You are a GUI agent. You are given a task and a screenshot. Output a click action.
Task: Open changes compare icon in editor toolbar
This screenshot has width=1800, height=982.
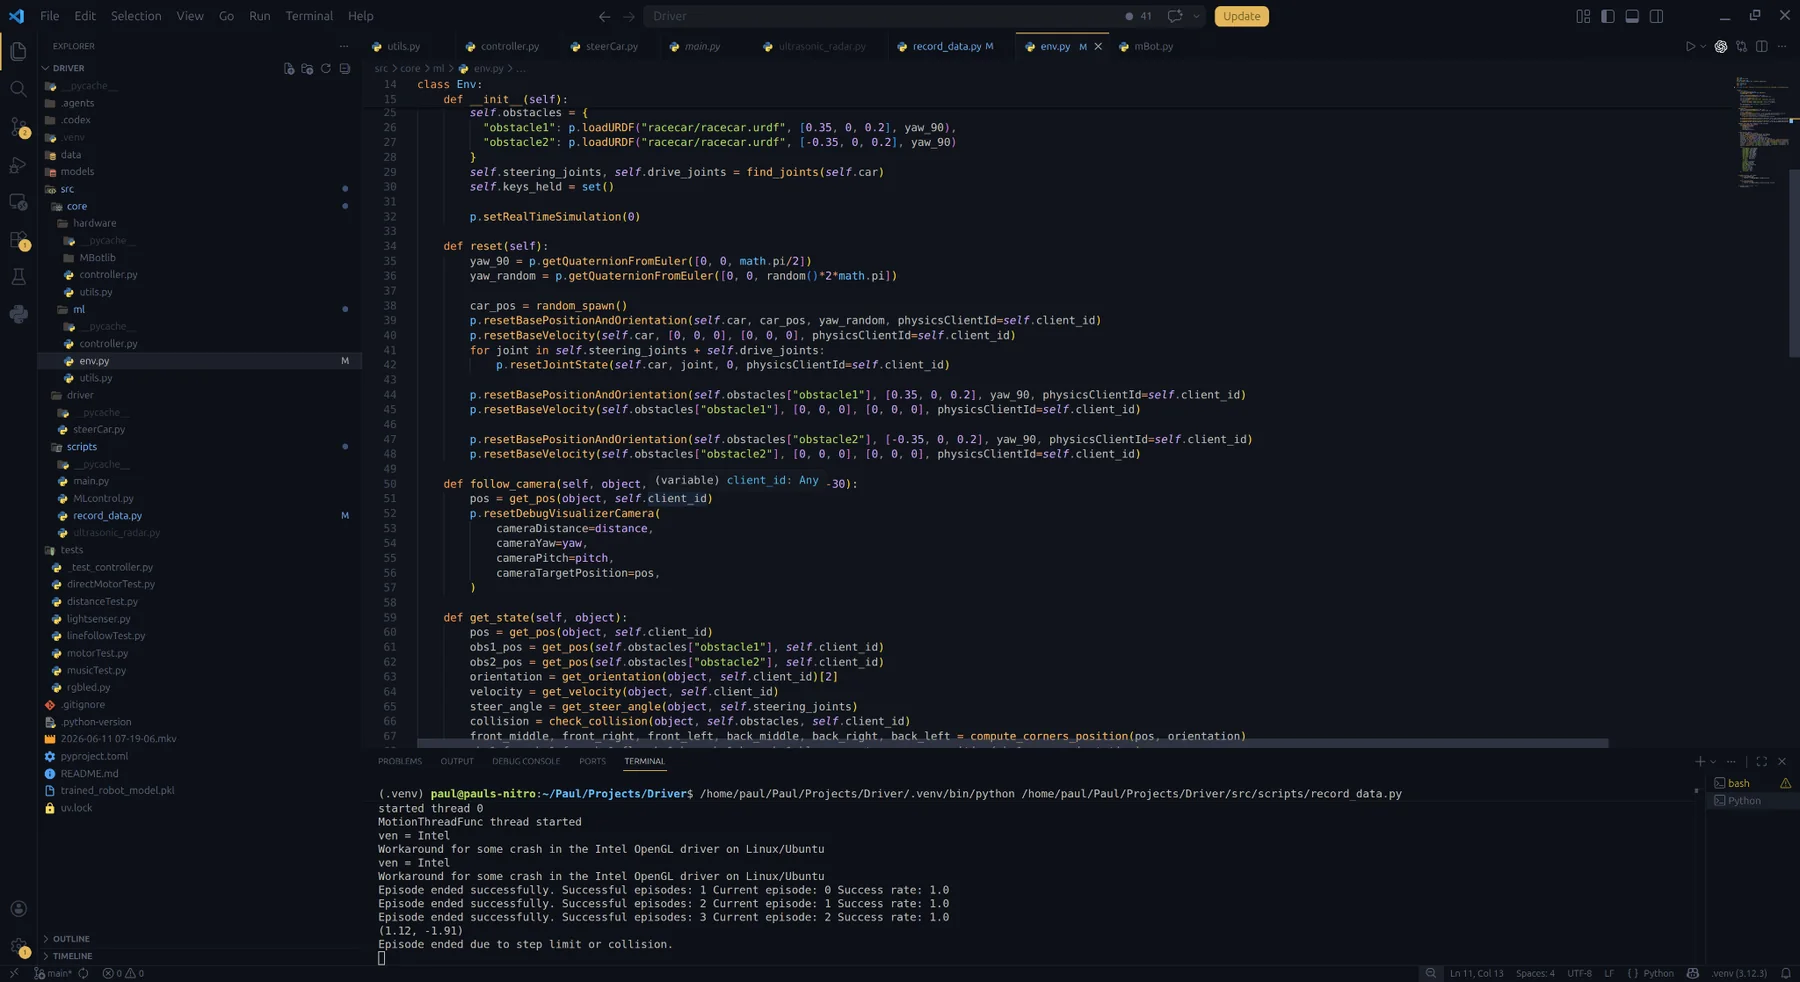[x=1741, y=46]
